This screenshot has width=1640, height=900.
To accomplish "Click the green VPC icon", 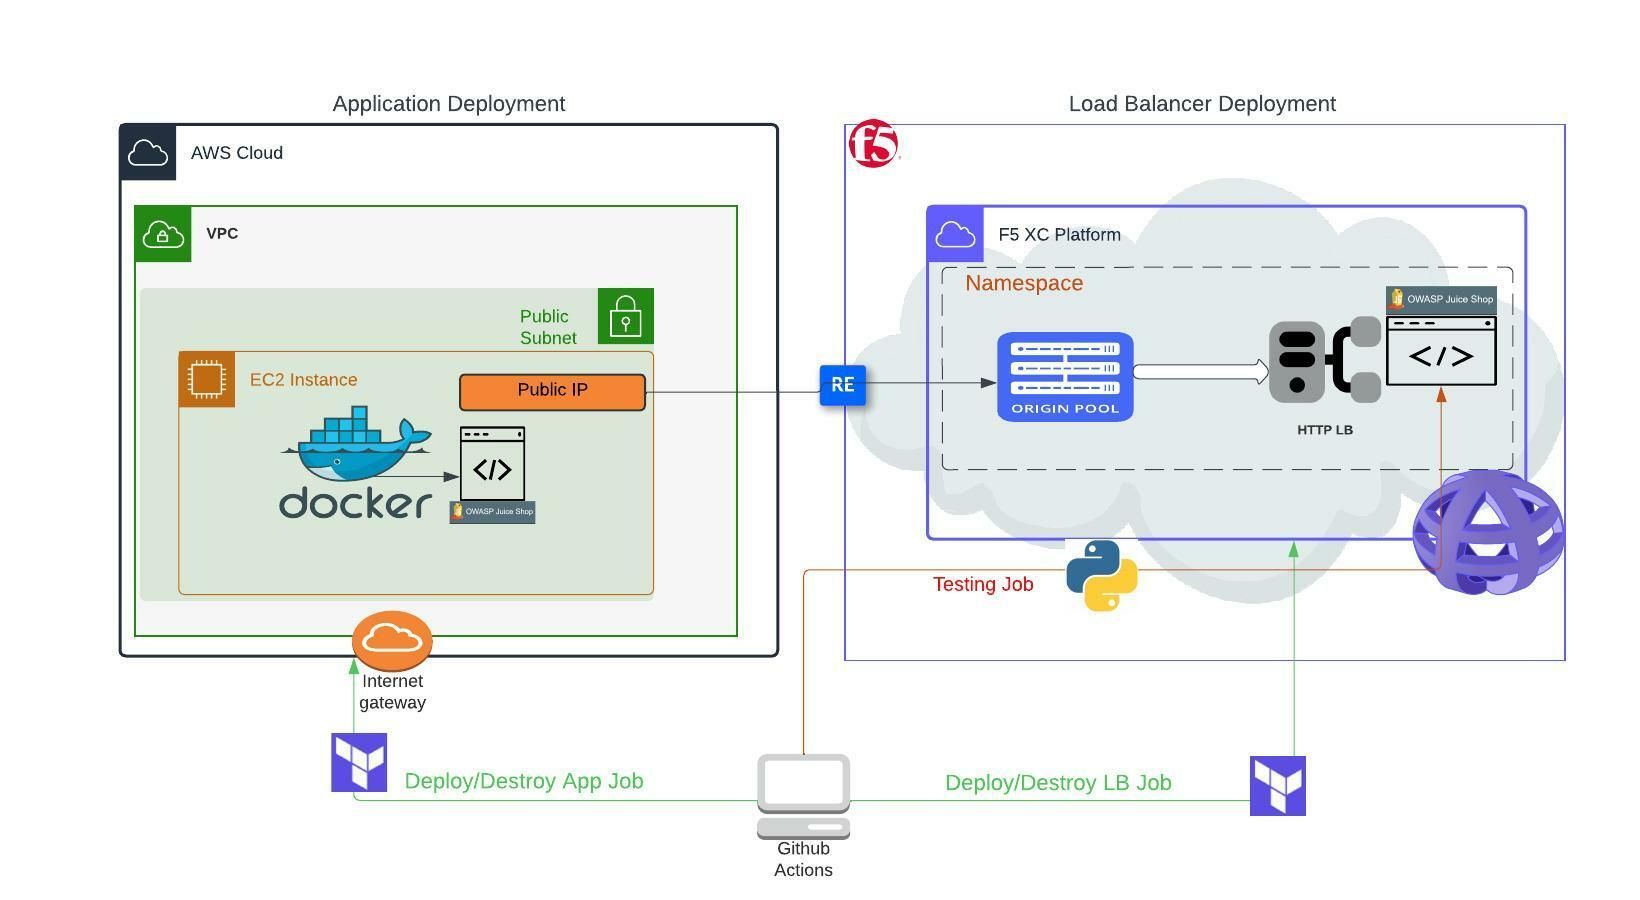I will pos(162,234).
